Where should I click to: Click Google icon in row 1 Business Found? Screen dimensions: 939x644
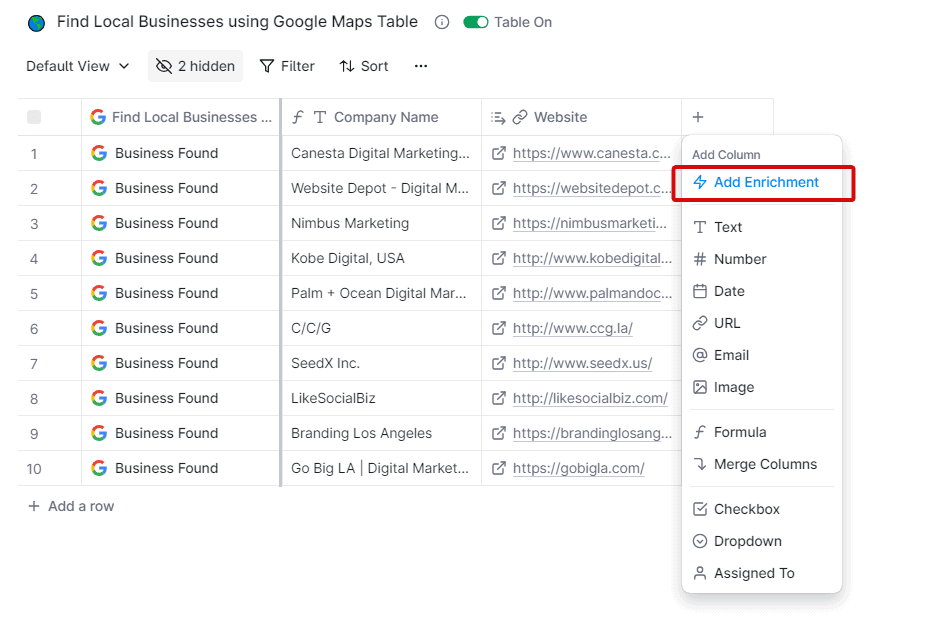99,153
